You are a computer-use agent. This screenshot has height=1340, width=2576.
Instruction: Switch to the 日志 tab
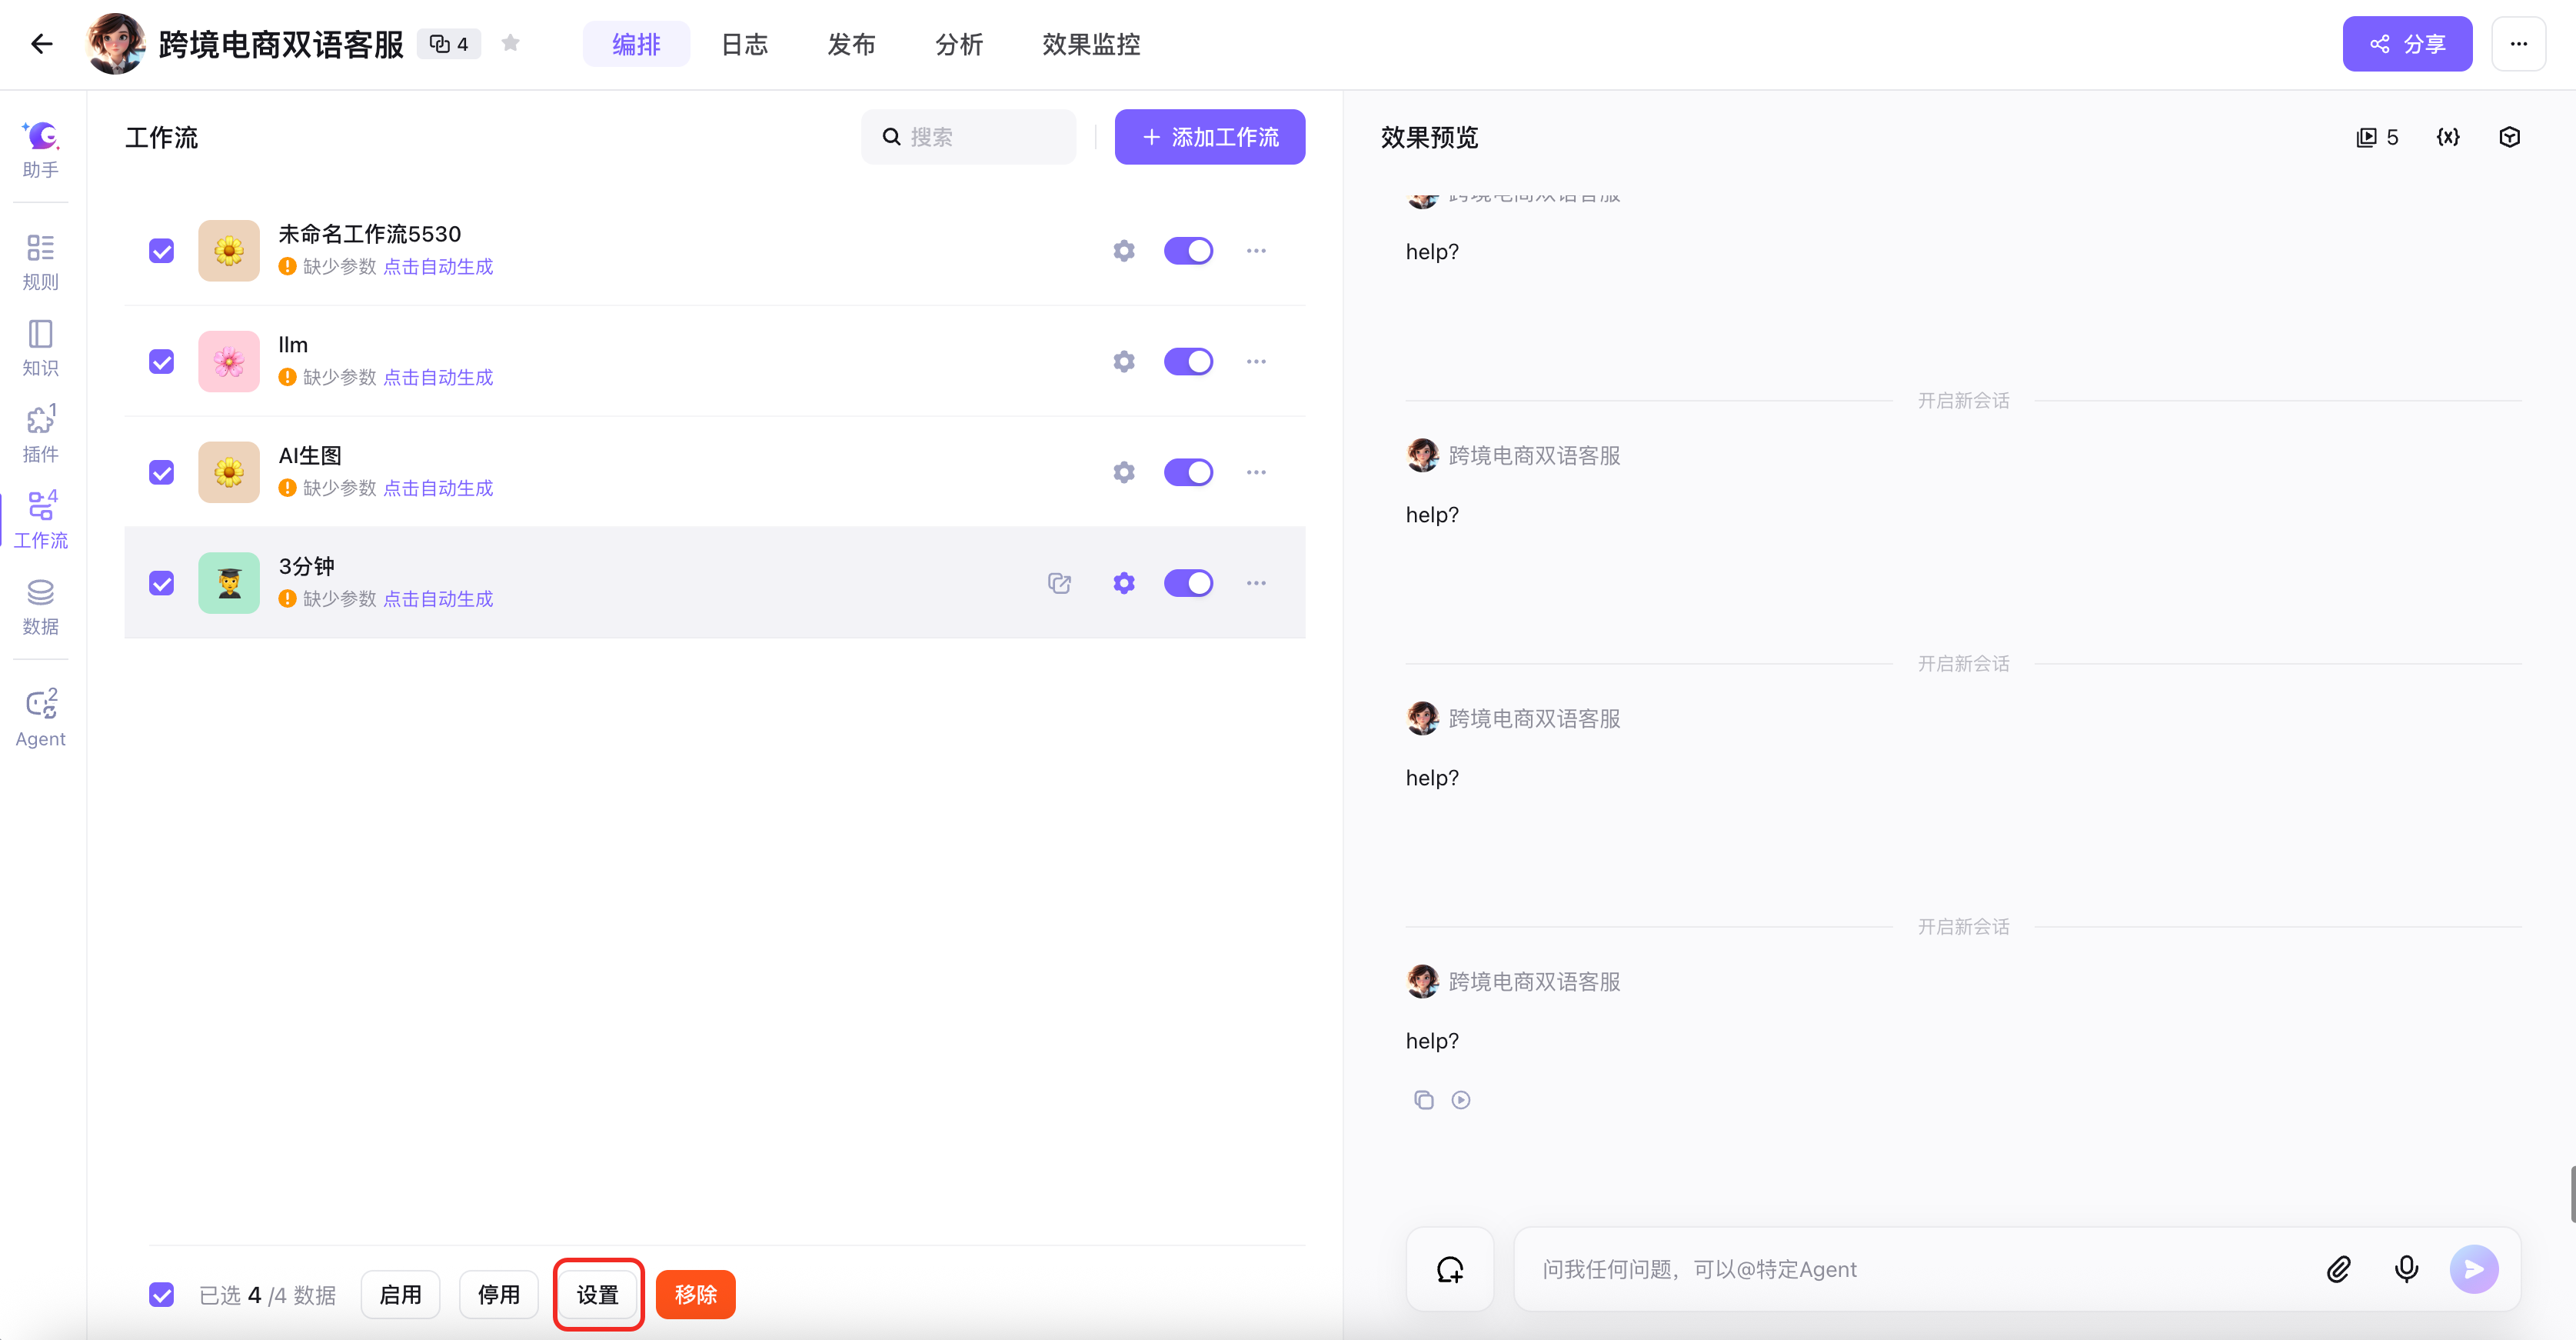click(744, 44)
